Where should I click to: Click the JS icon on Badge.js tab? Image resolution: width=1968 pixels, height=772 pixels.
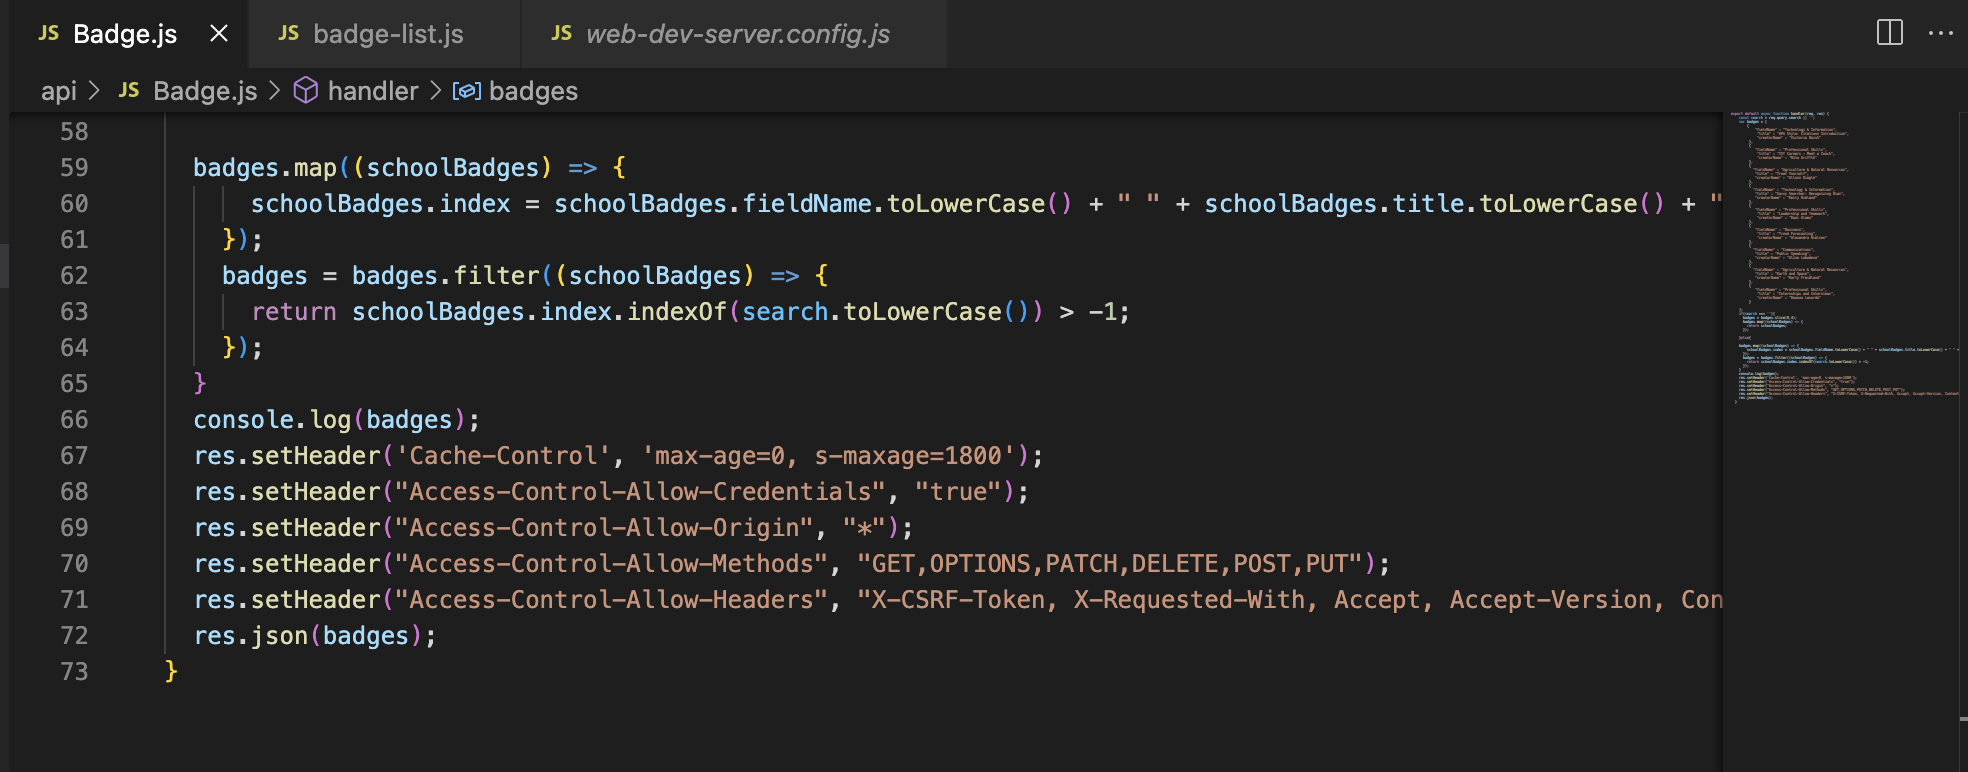click(x=48, y=34)
